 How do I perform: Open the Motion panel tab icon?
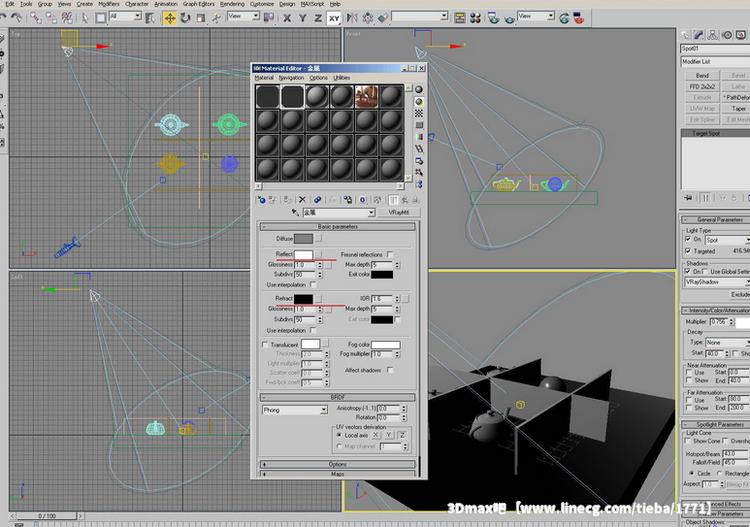(727, 35)
